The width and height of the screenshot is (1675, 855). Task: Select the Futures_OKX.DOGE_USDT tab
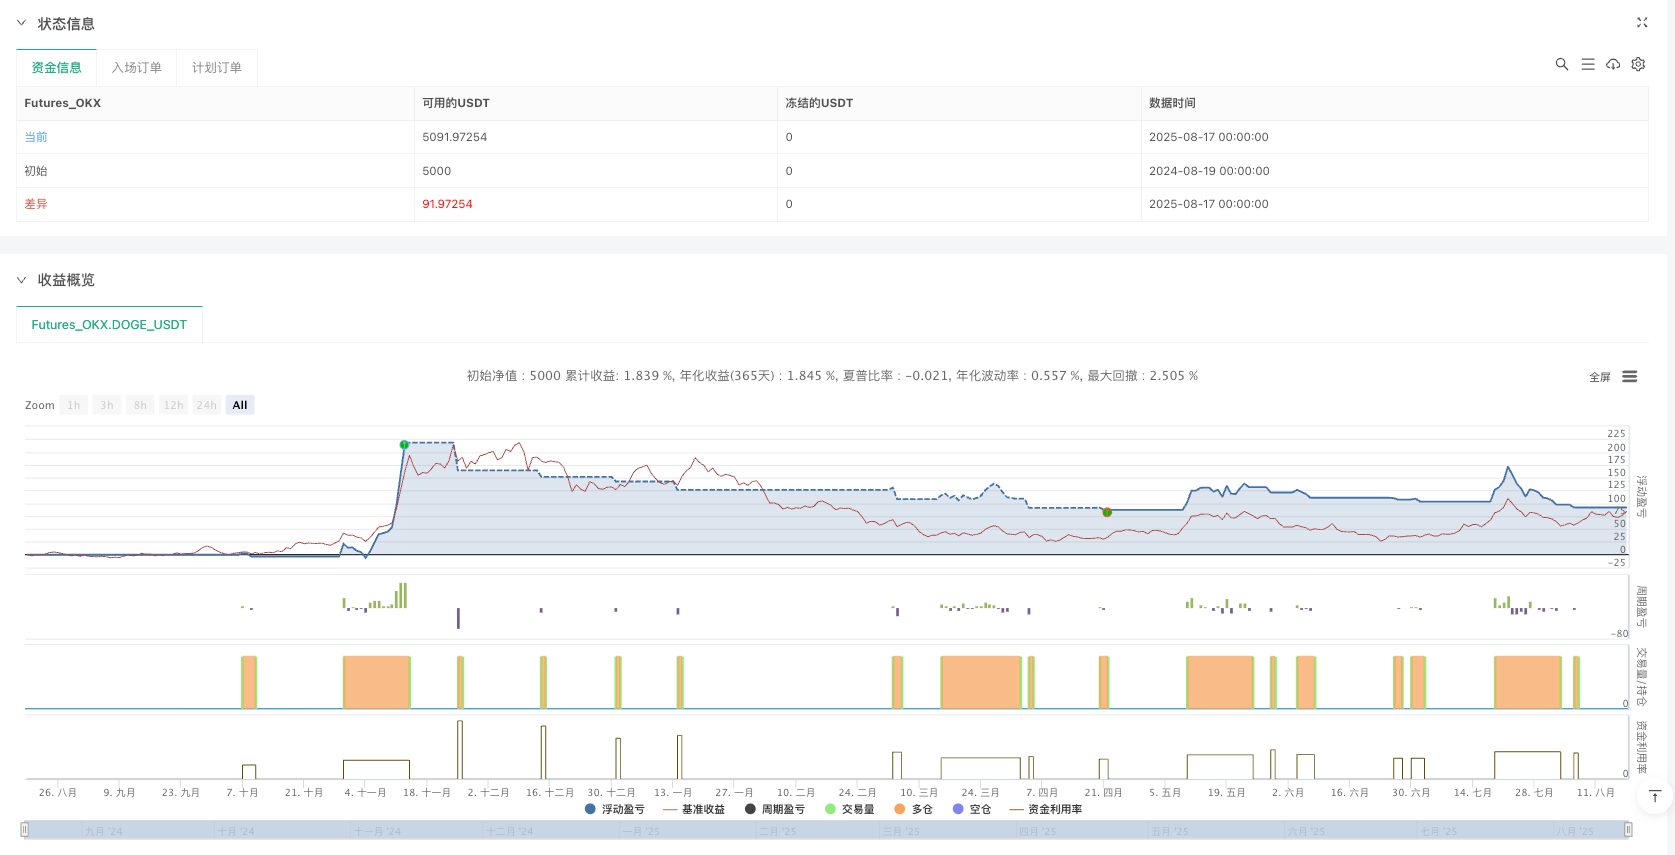(x=109, y=325)
